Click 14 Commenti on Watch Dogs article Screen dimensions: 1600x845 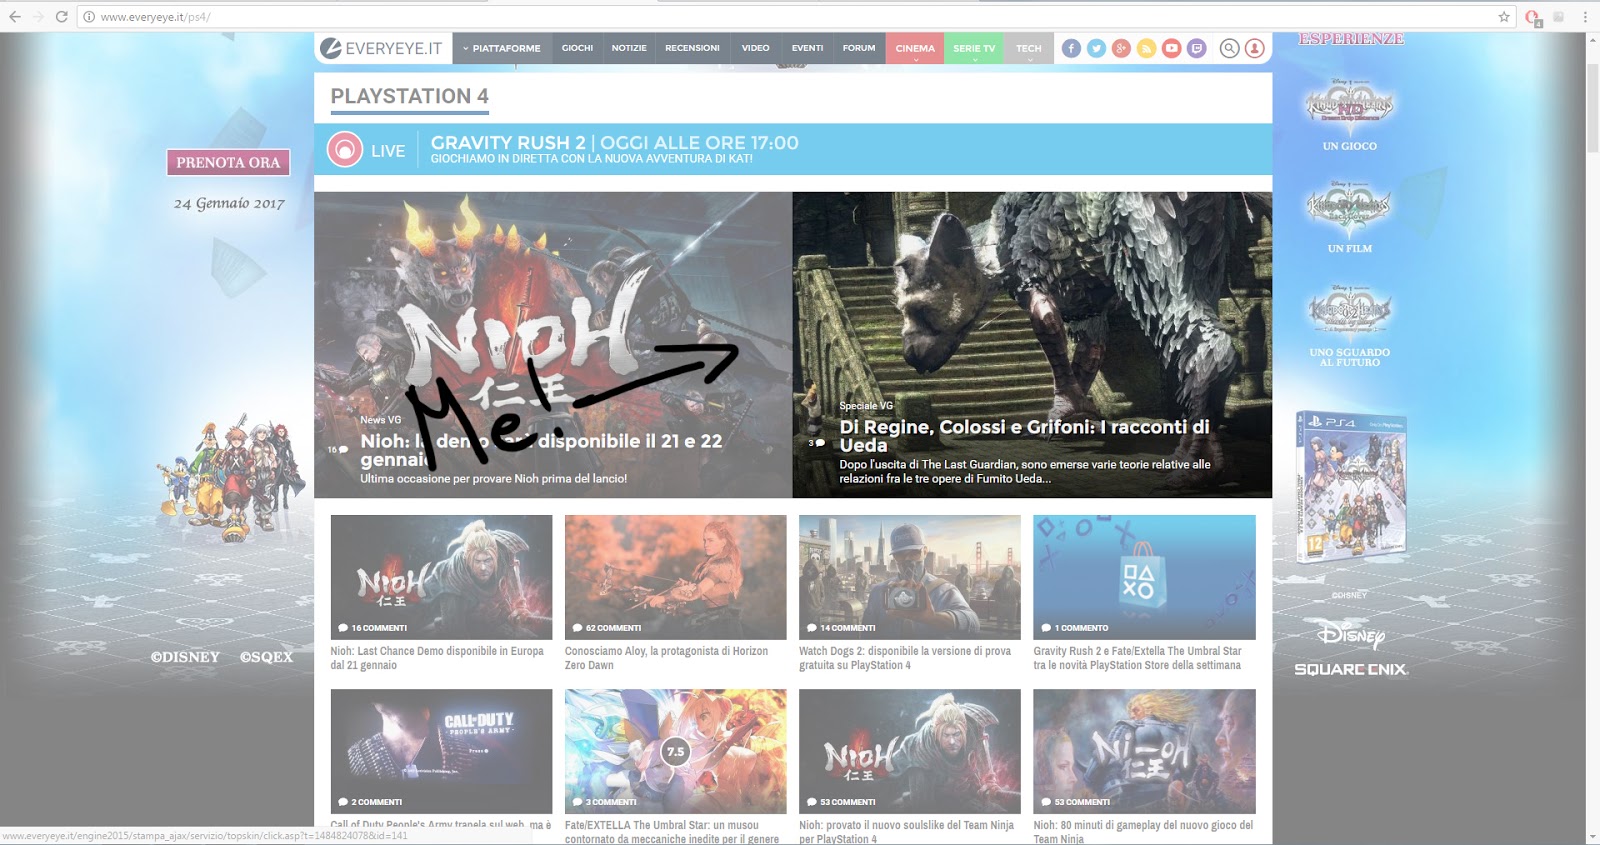841,628
